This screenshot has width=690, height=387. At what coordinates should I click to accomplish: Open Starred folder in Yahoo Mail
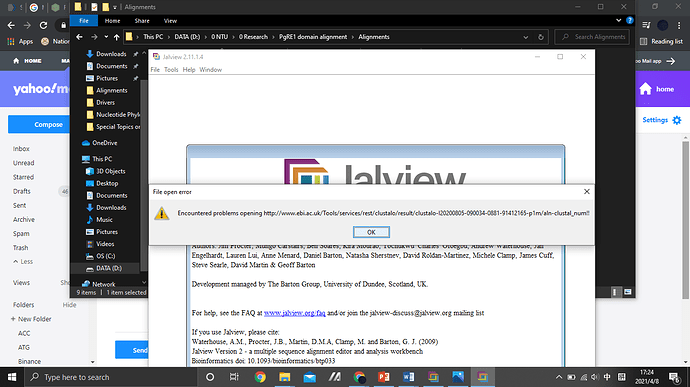pyautogui.click(x=23, y=177)
